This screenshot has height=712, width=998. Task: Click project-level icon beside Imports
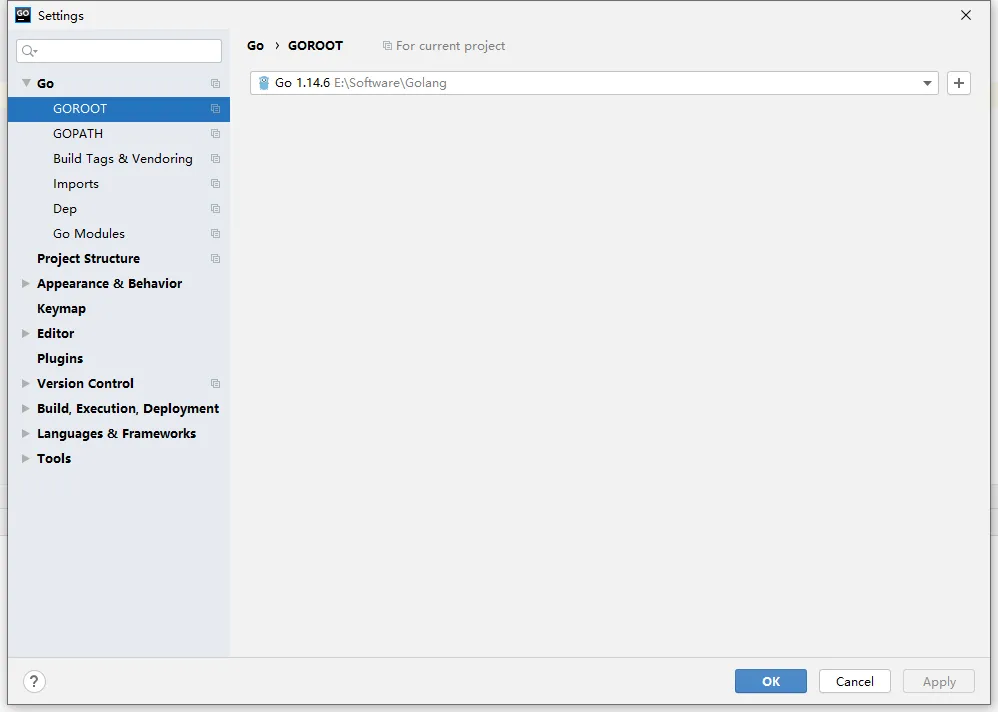point(215,184)
